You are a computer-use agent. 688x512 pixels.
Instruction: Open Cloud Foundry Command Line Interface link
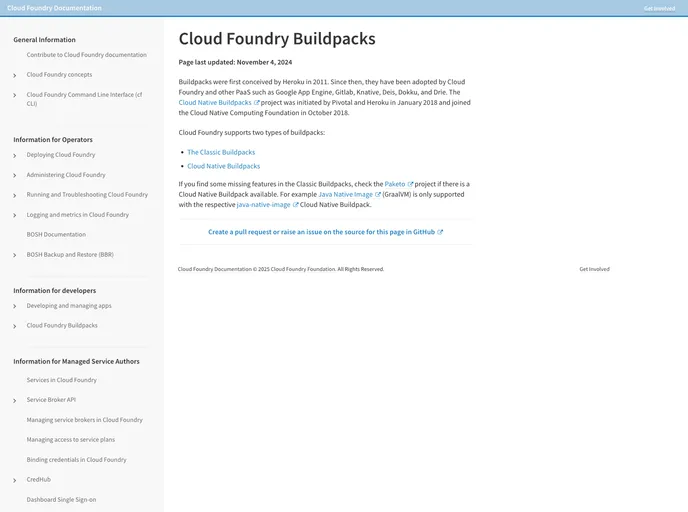pyautogui.click(x=84, y=99)
